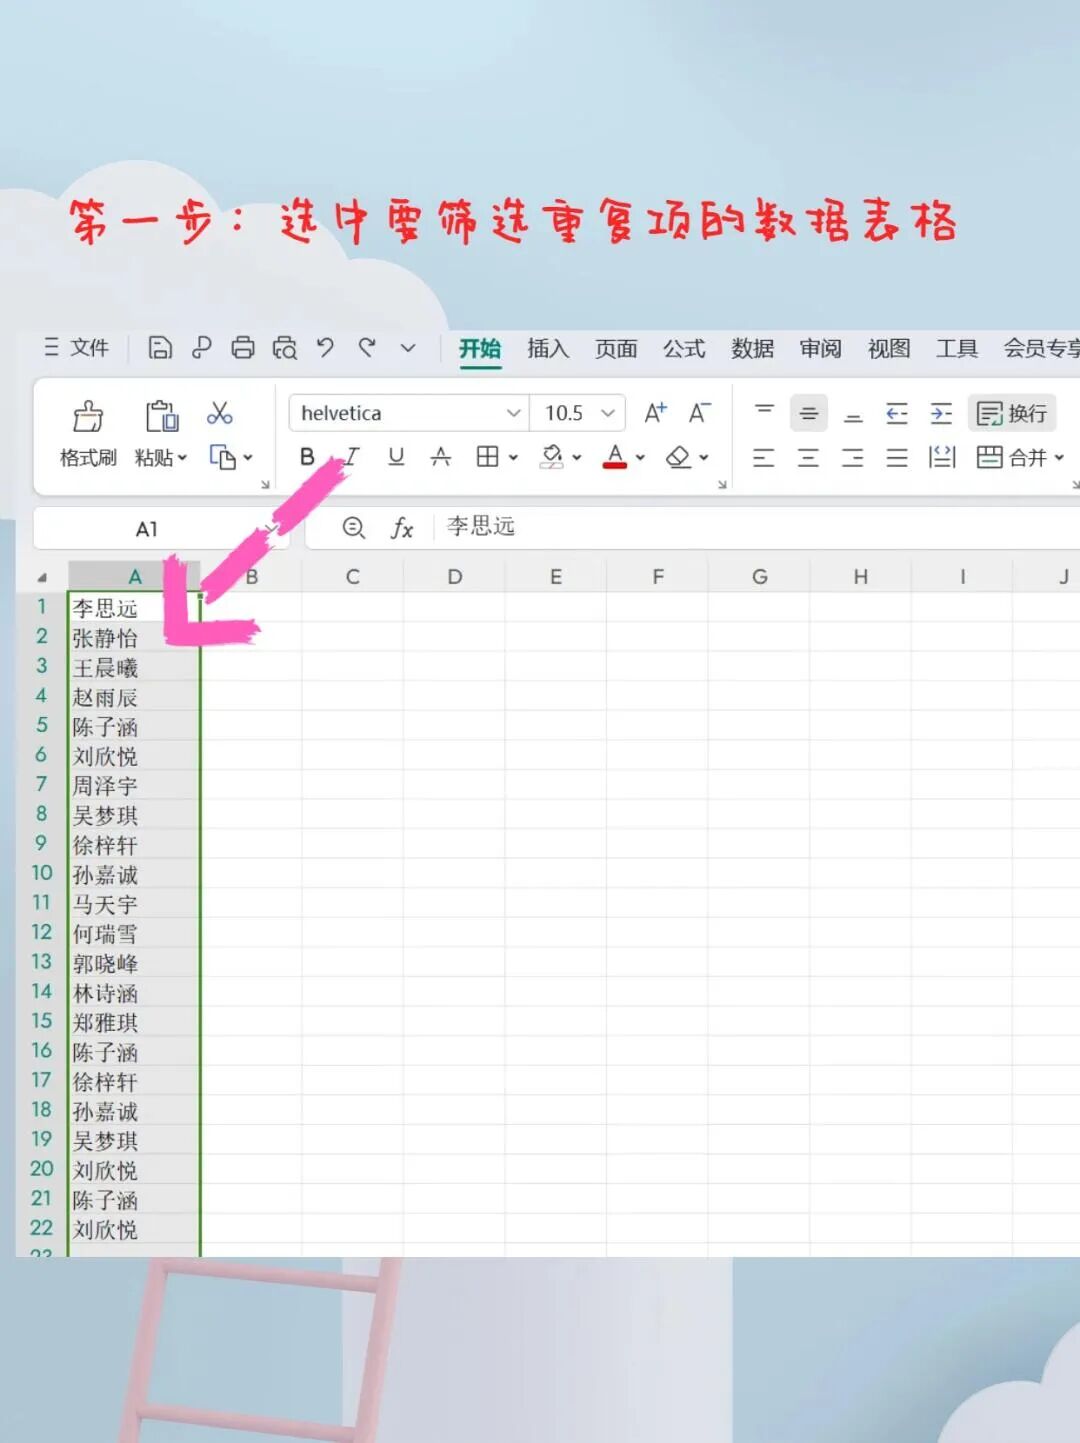The width and height of the screenshot is (1080, 1443).
Task: Click the 页面 (Page) tab
Action: click(616, 348)
